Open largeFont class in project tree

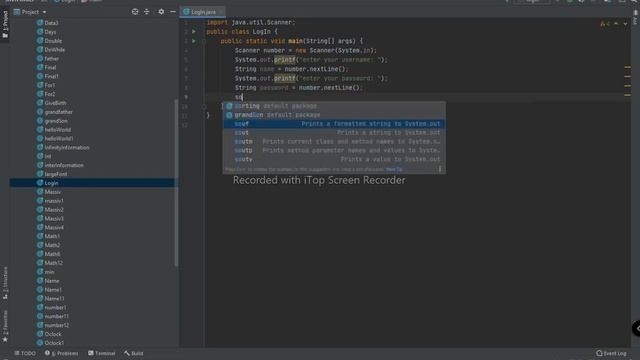(x=56, y=174)
